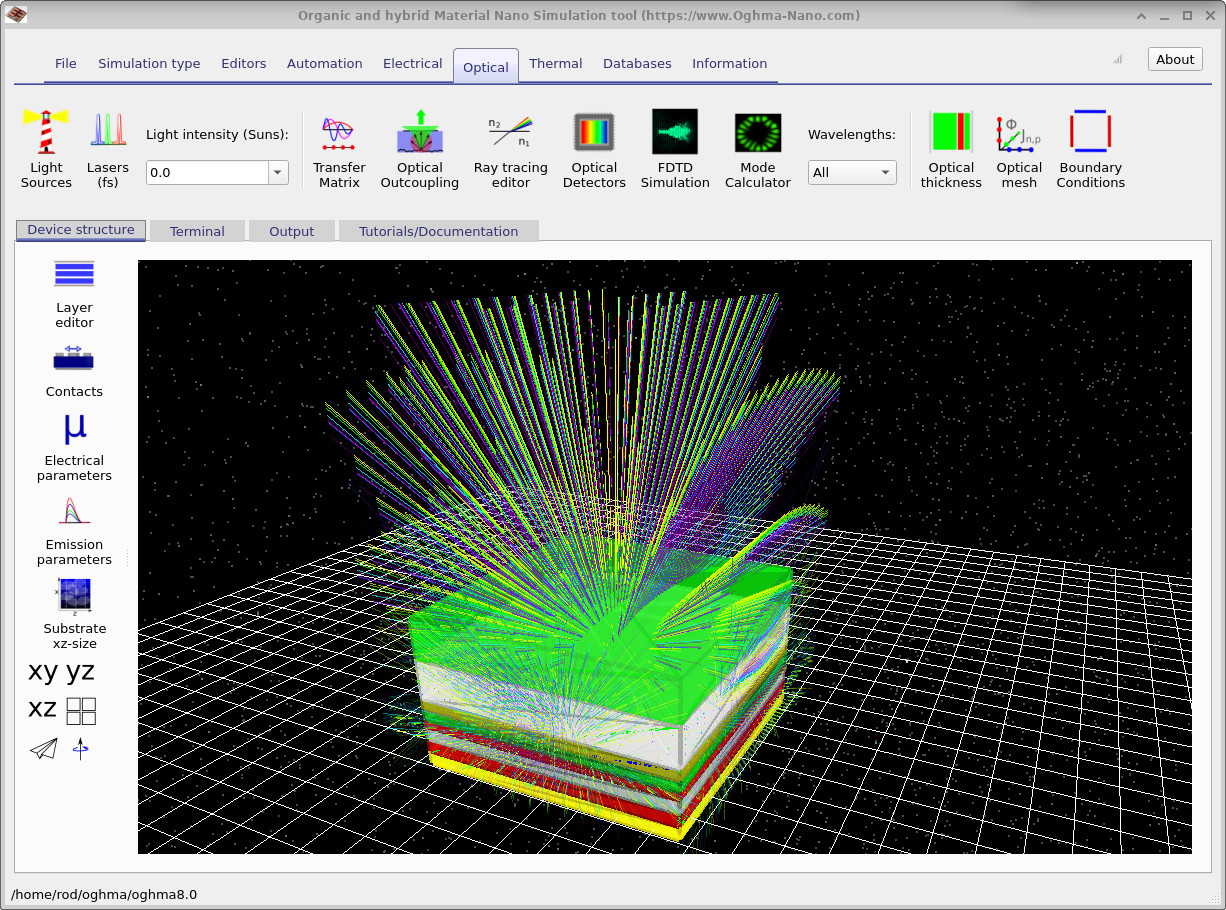This screenshot has width=1226, height=910.
Task: Click the About button
Action: tap(1174, 59)
